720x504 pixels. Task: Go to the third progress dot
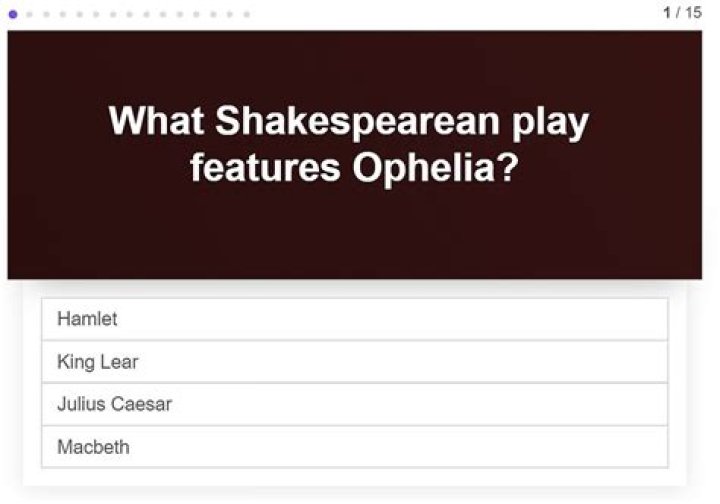click(47, 14)
